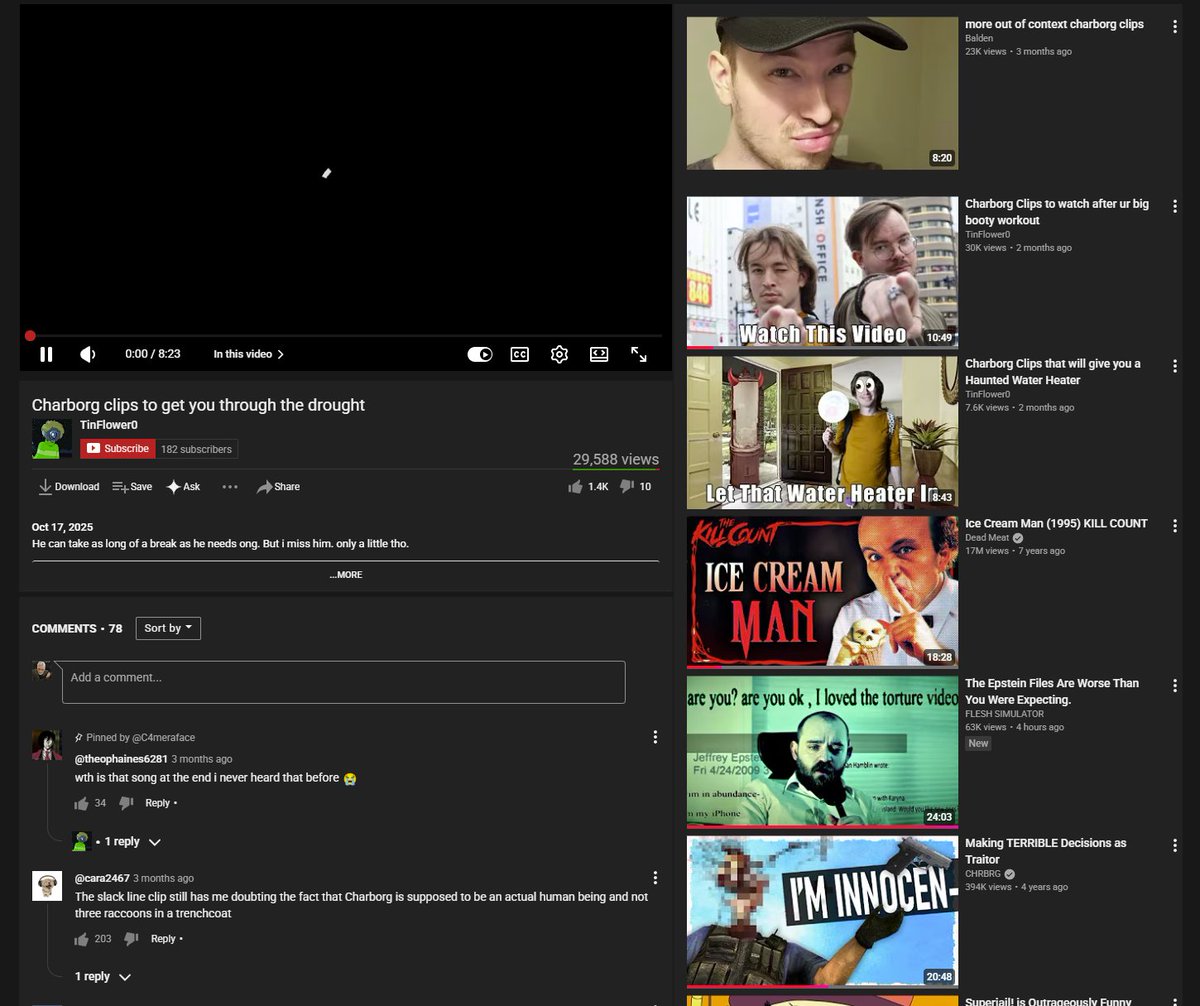
Task: Expand 1 reply under cara2467 comment
Action: pyautogui.click(x=103, y=976)
